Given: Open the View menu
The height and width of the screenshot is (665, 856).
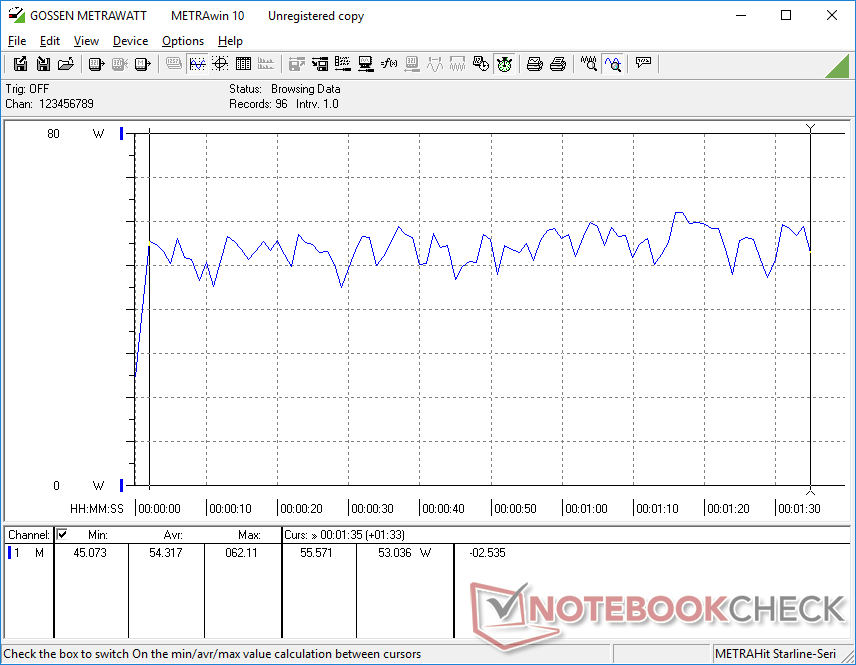Looking at the screenshot, I should tap(86, 41).
